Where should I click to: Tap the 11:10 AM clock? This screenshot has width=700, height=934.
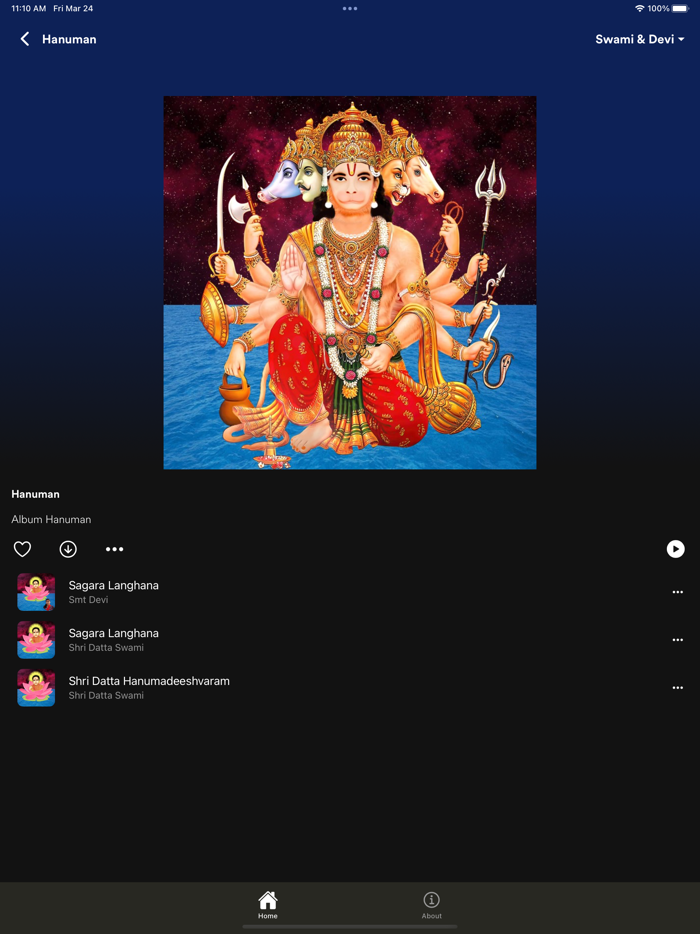click(28, 8)
